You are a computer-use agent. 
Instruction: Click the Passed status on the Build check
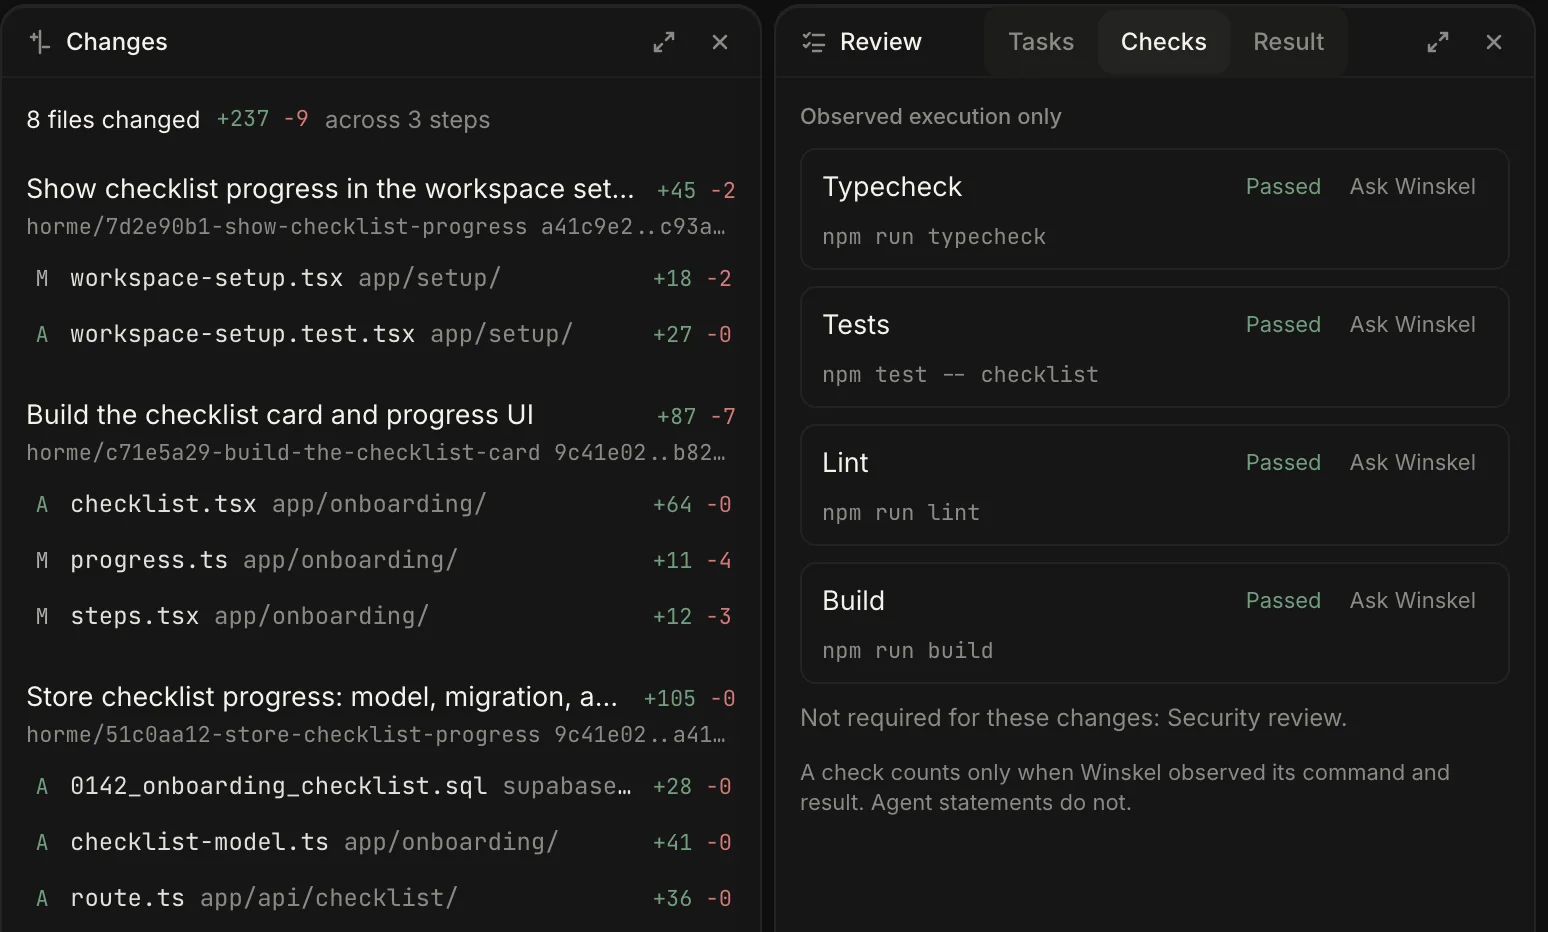coord(1283,601)
